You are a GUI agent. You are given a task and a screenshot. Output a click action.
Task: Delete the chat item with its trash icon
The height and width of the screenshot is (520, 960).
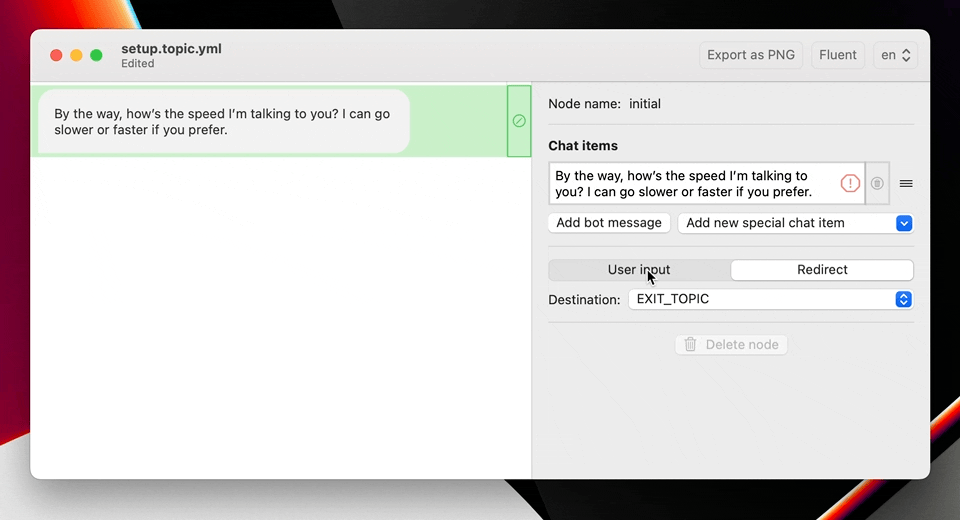(x=877, y=184)
